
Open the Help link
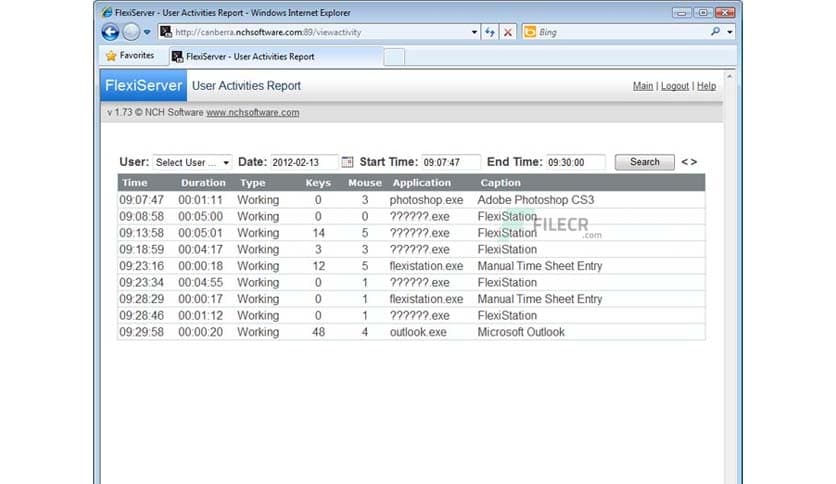click(x=706, y=86)
